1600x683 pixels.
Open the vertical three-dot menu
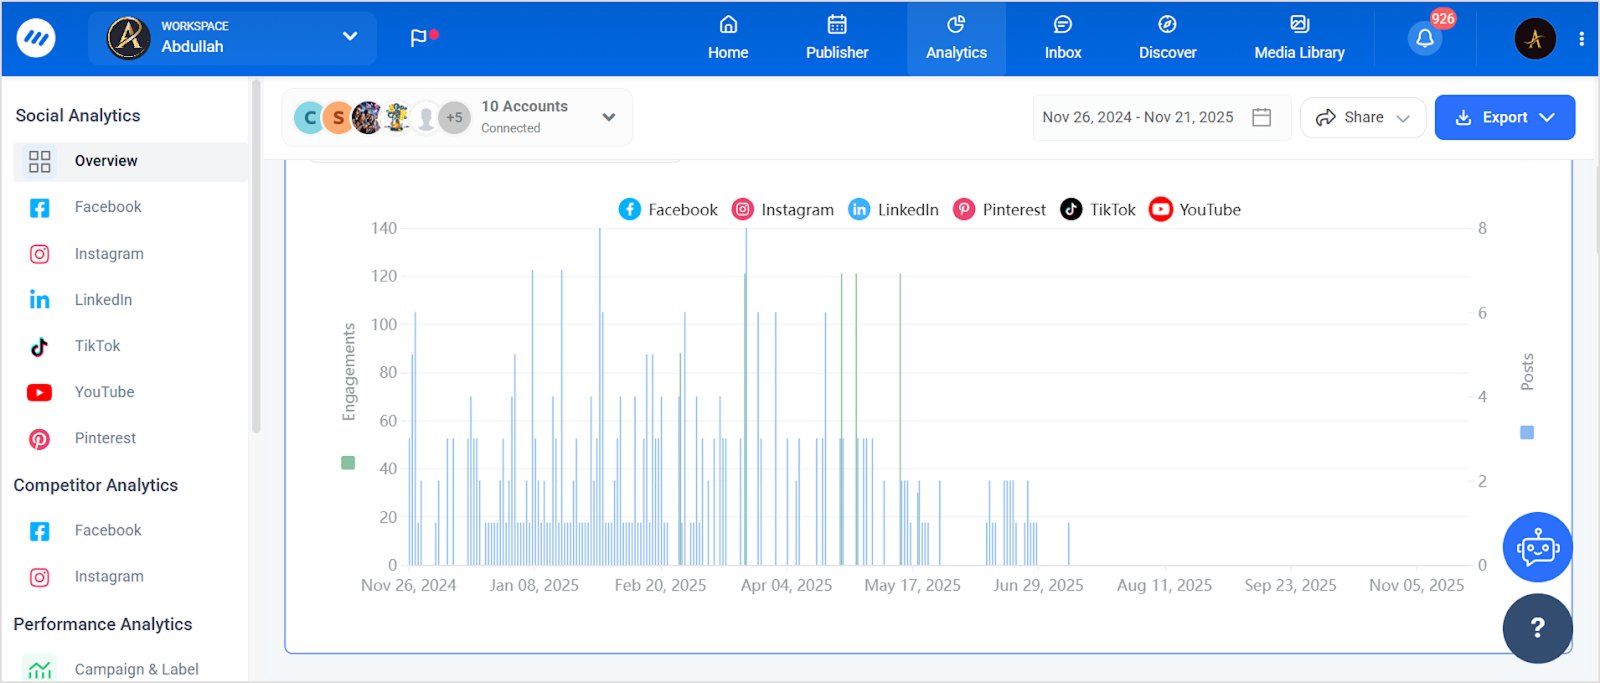click(x=1581, y=39)
